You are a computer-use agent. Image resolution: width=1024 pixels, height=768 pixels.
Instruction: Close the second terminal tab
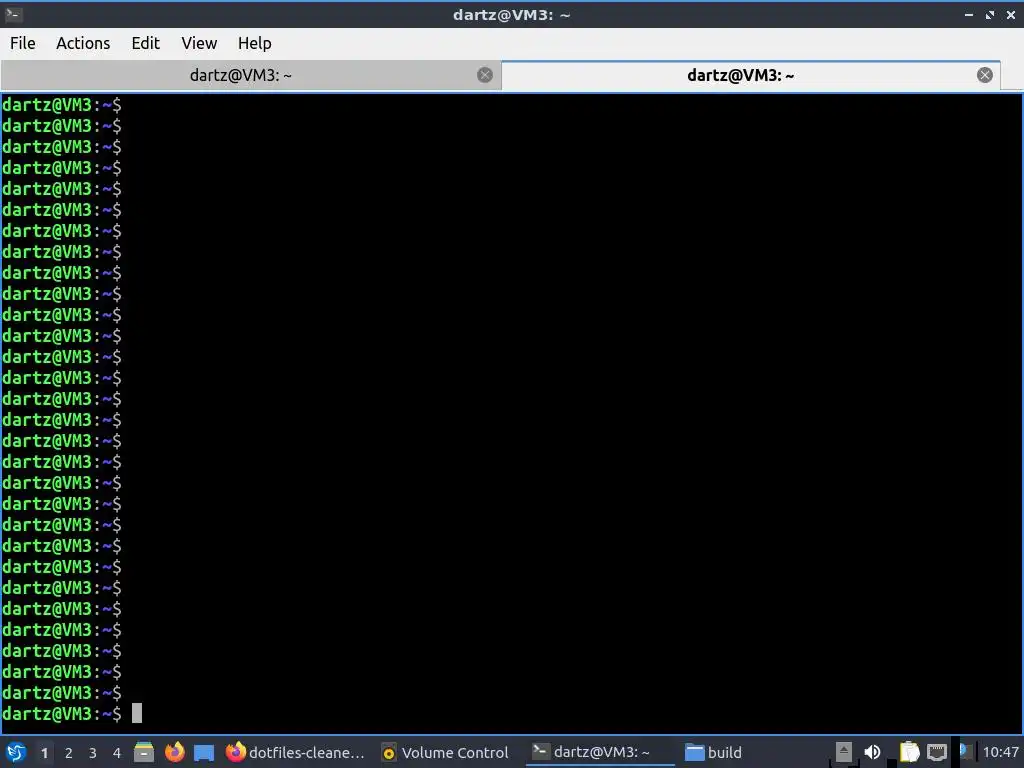[985, 75]
